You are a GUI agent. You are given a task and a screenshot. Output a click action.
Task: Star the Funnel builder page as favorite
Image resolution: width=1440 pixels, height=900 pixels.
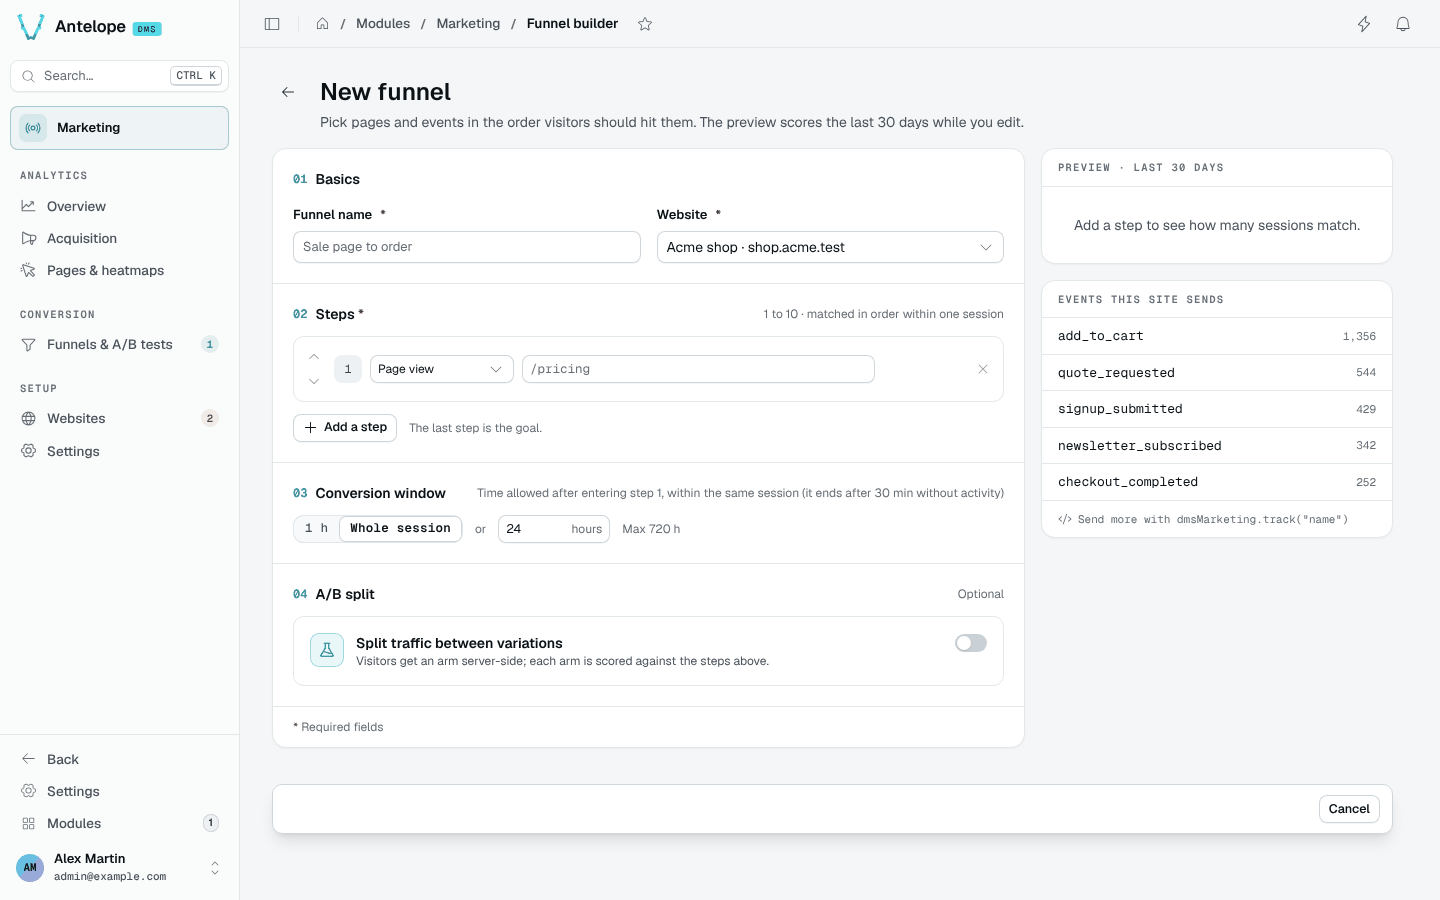pyautogui.click(x=645, y=24)
